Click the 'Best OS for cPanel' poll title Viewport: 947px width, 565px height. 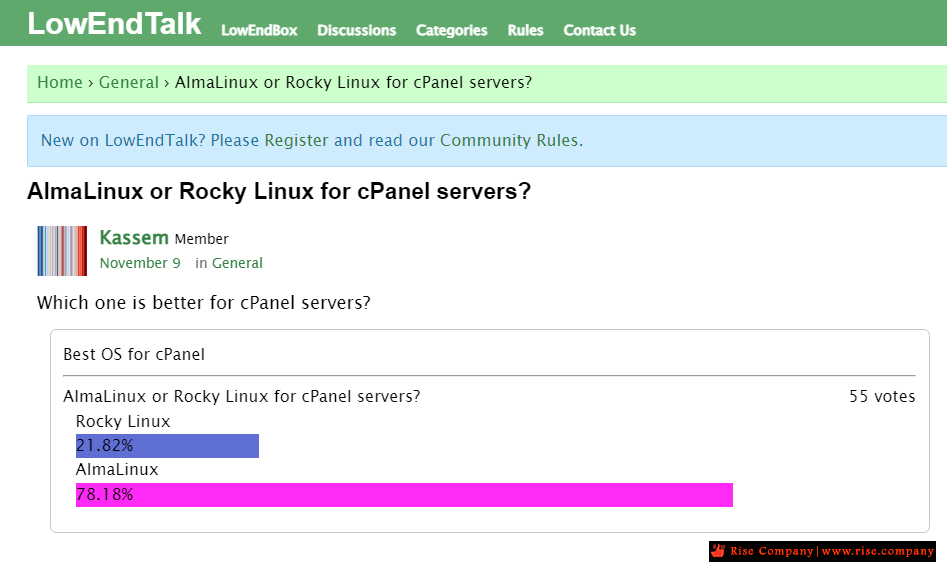pyautogui.click(x=134, y=354)
